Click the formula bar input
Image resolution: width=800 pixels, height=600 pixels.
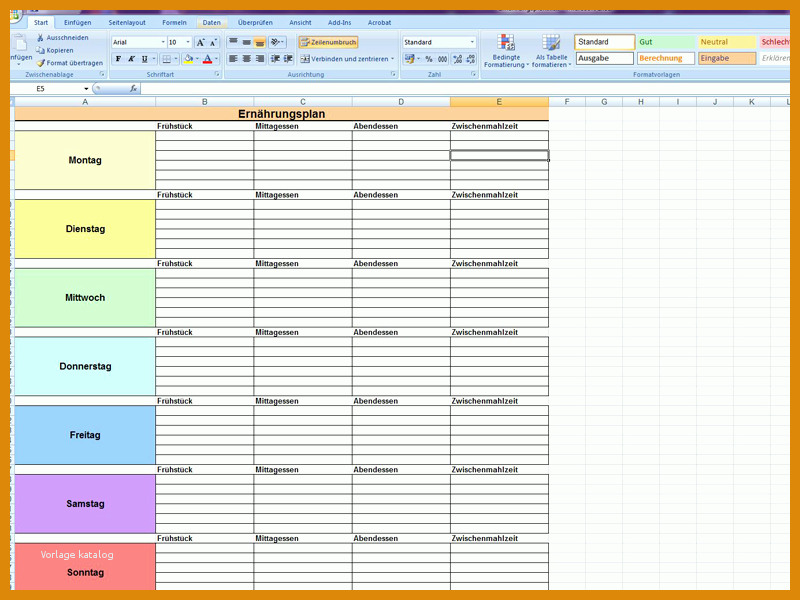[x=464, y=89]
